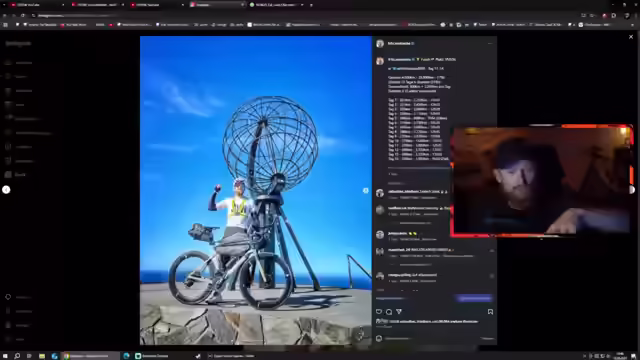Switch to the fifth browser tab with green icon

pyautogui.click(x=276, y=5)
